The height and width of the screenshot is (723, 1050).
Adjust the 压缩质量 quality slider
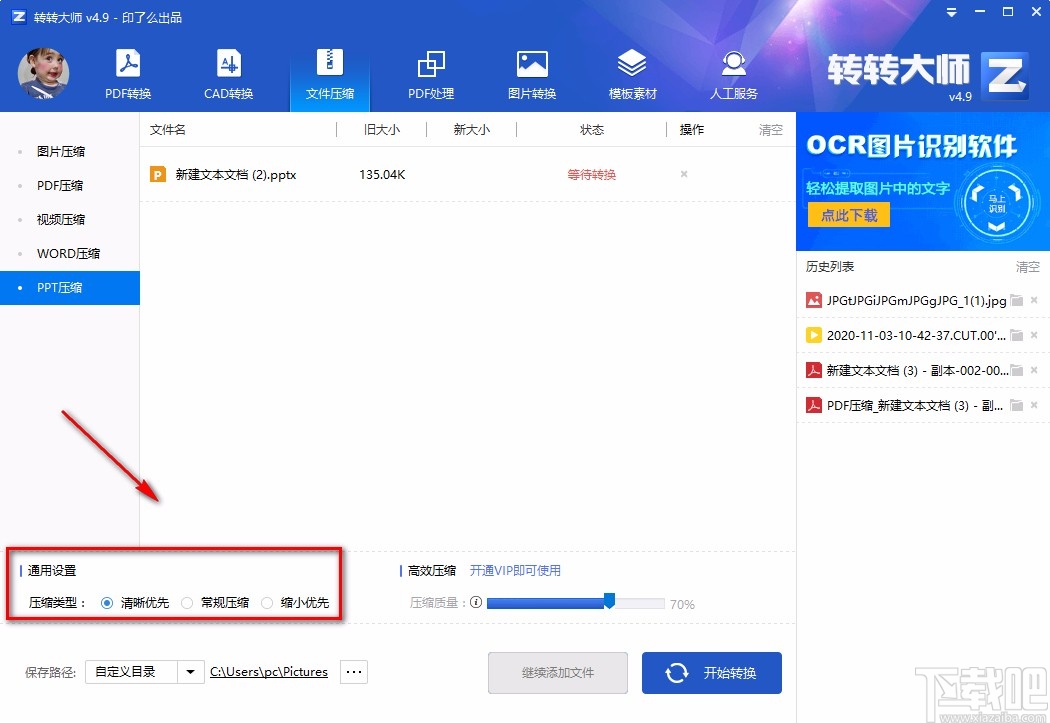[x=609, y=602]
